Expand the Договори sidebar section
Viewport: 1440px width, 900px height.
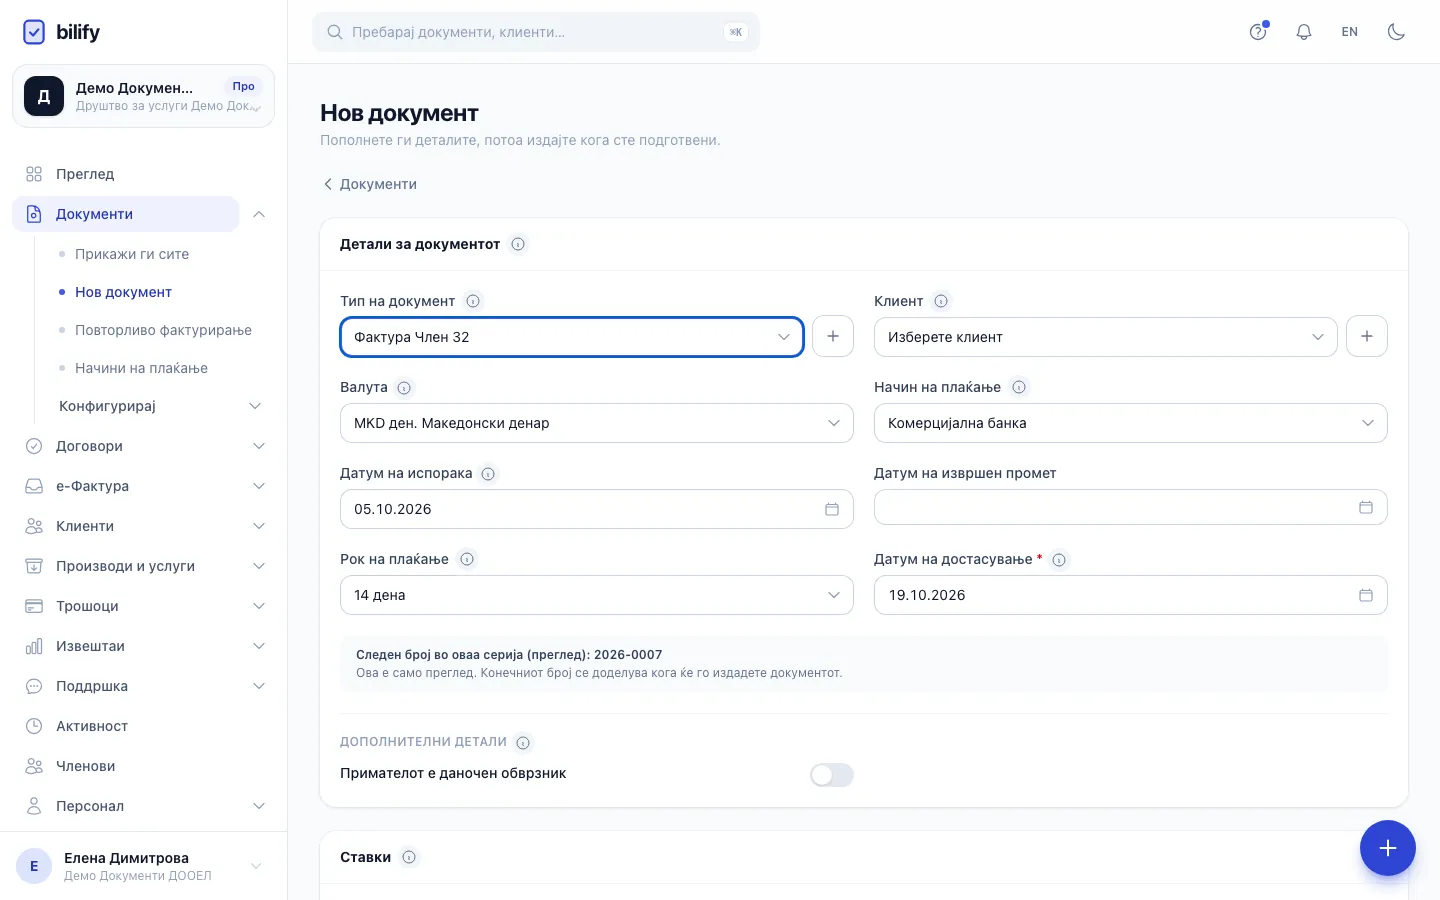144,446
